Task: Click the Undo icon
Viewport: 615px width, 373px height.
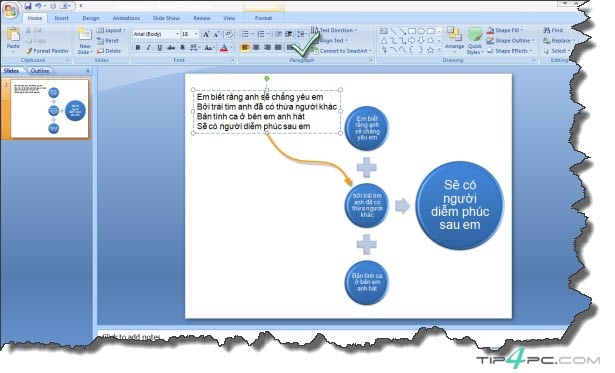Action: (x=38, y=6)
